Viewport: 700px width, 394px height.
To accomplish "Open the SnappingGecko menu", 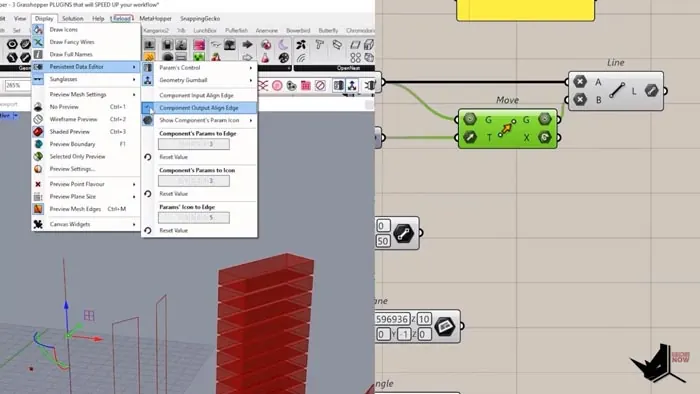I will tap(200, 18).
